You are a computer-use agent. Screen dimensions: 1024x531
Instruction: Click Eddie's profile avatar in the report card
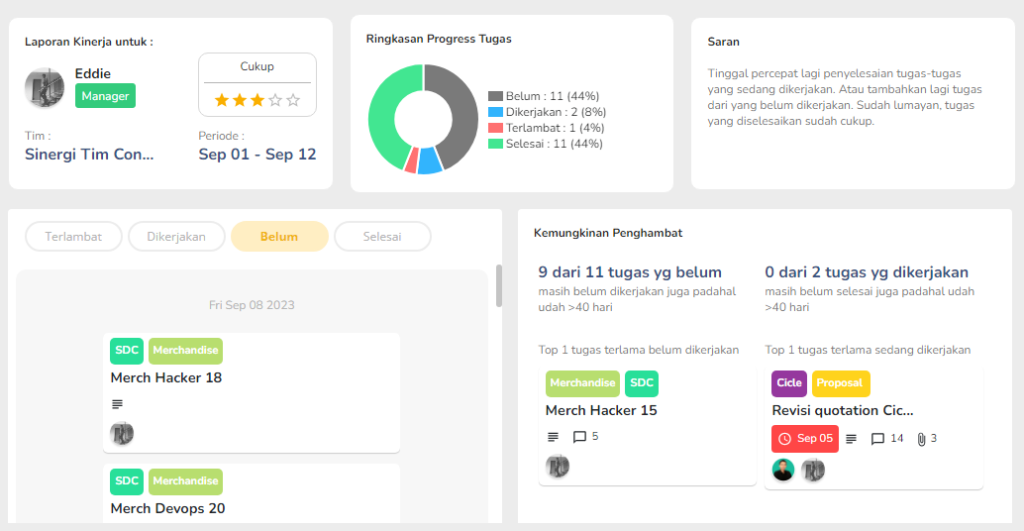[45, 88]
